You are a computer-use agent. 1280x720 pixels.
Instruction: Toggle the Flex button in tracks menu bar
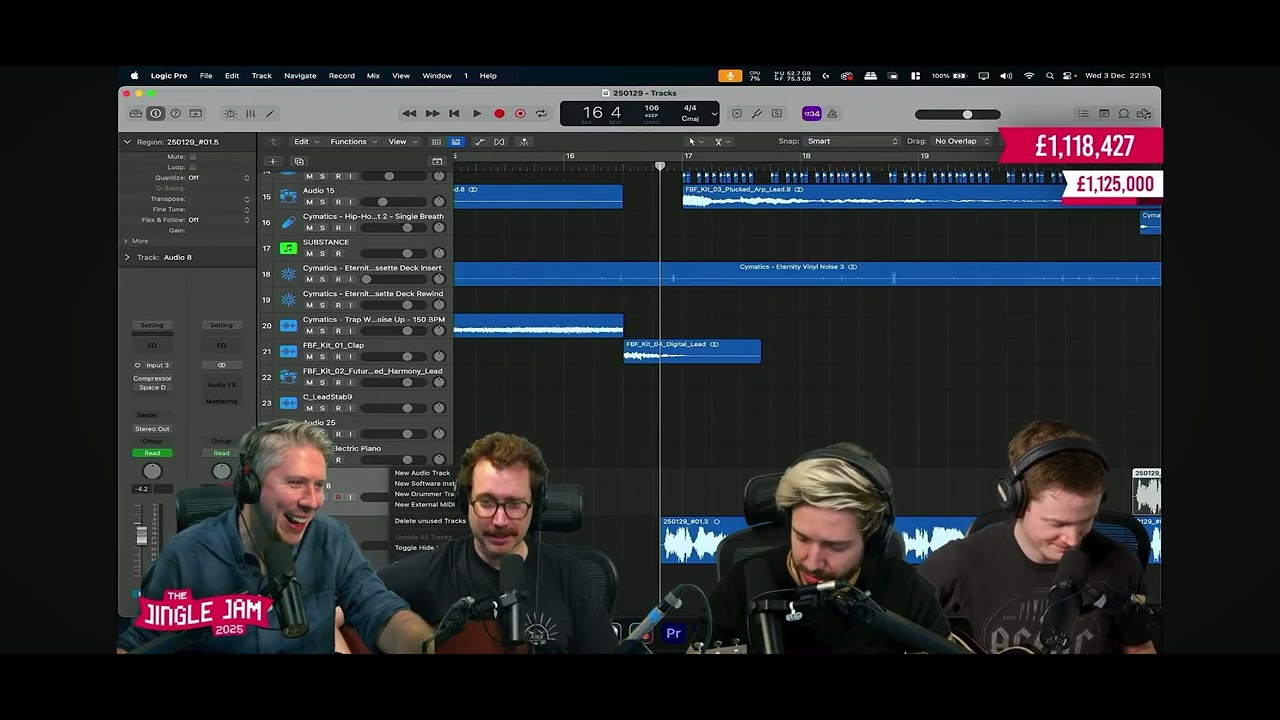[499, 142]
